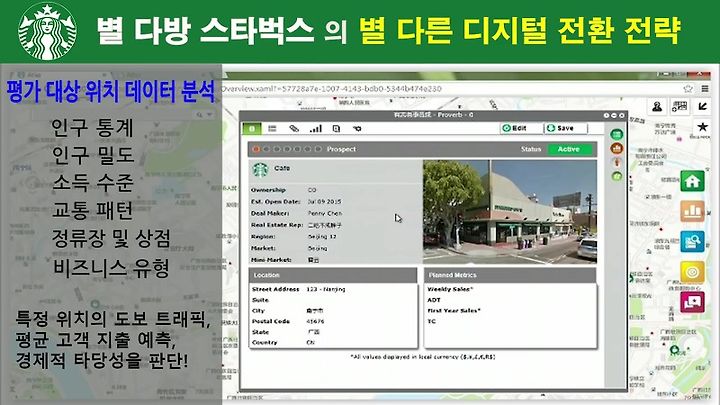The image size is (720, 405).
Task: Click the map pin side icon
Action: coord(616,162)
